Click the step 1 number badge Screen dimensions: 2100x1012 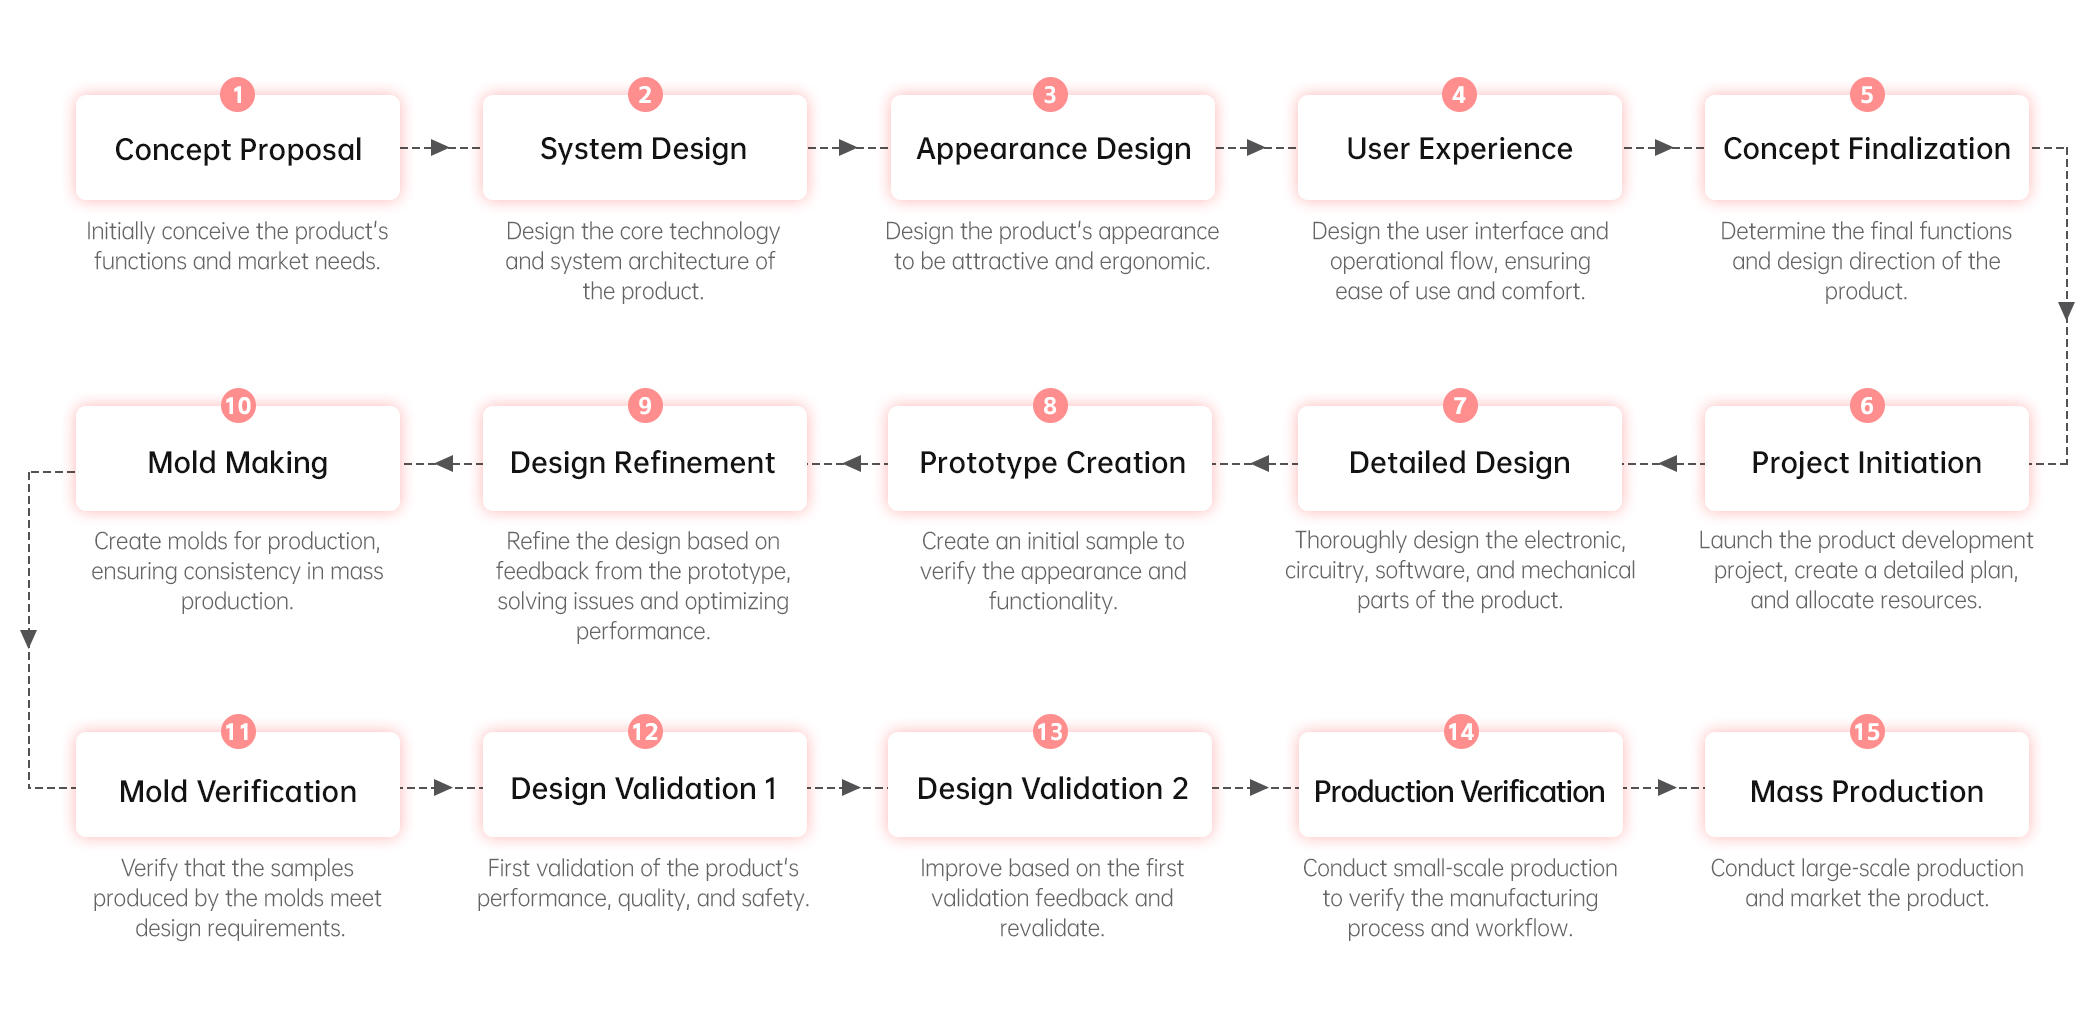point(238,95)
